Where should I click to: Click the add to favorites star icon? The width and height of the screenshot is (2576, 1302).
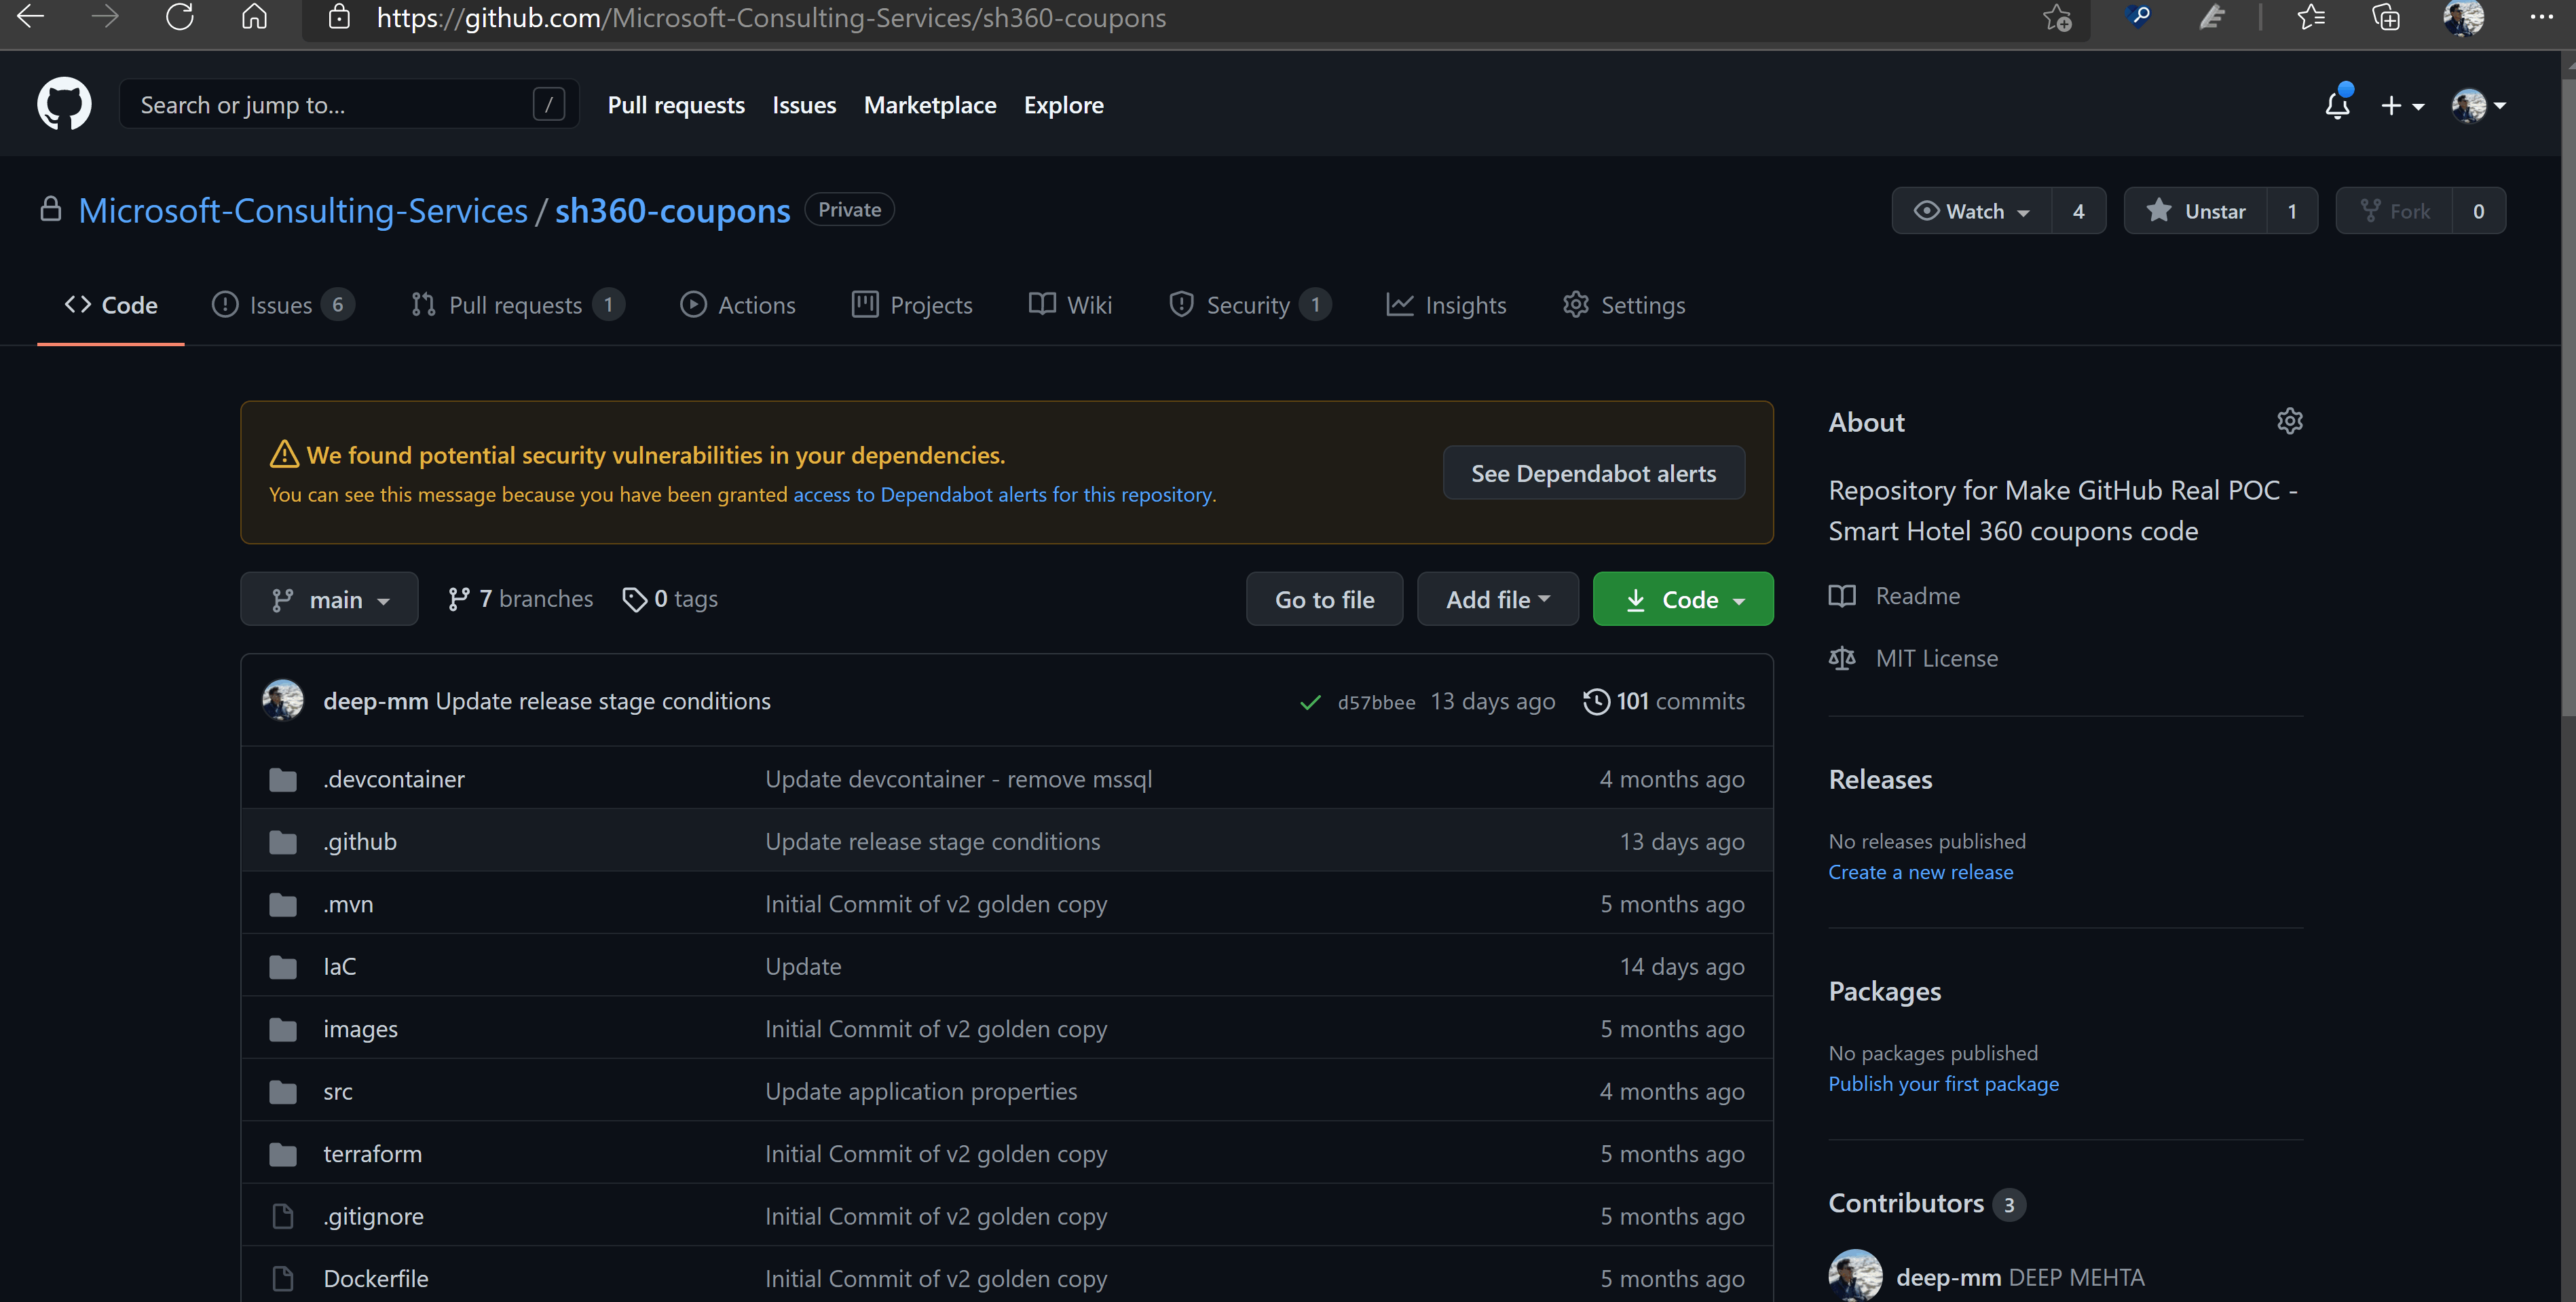tap(2057, 17)
